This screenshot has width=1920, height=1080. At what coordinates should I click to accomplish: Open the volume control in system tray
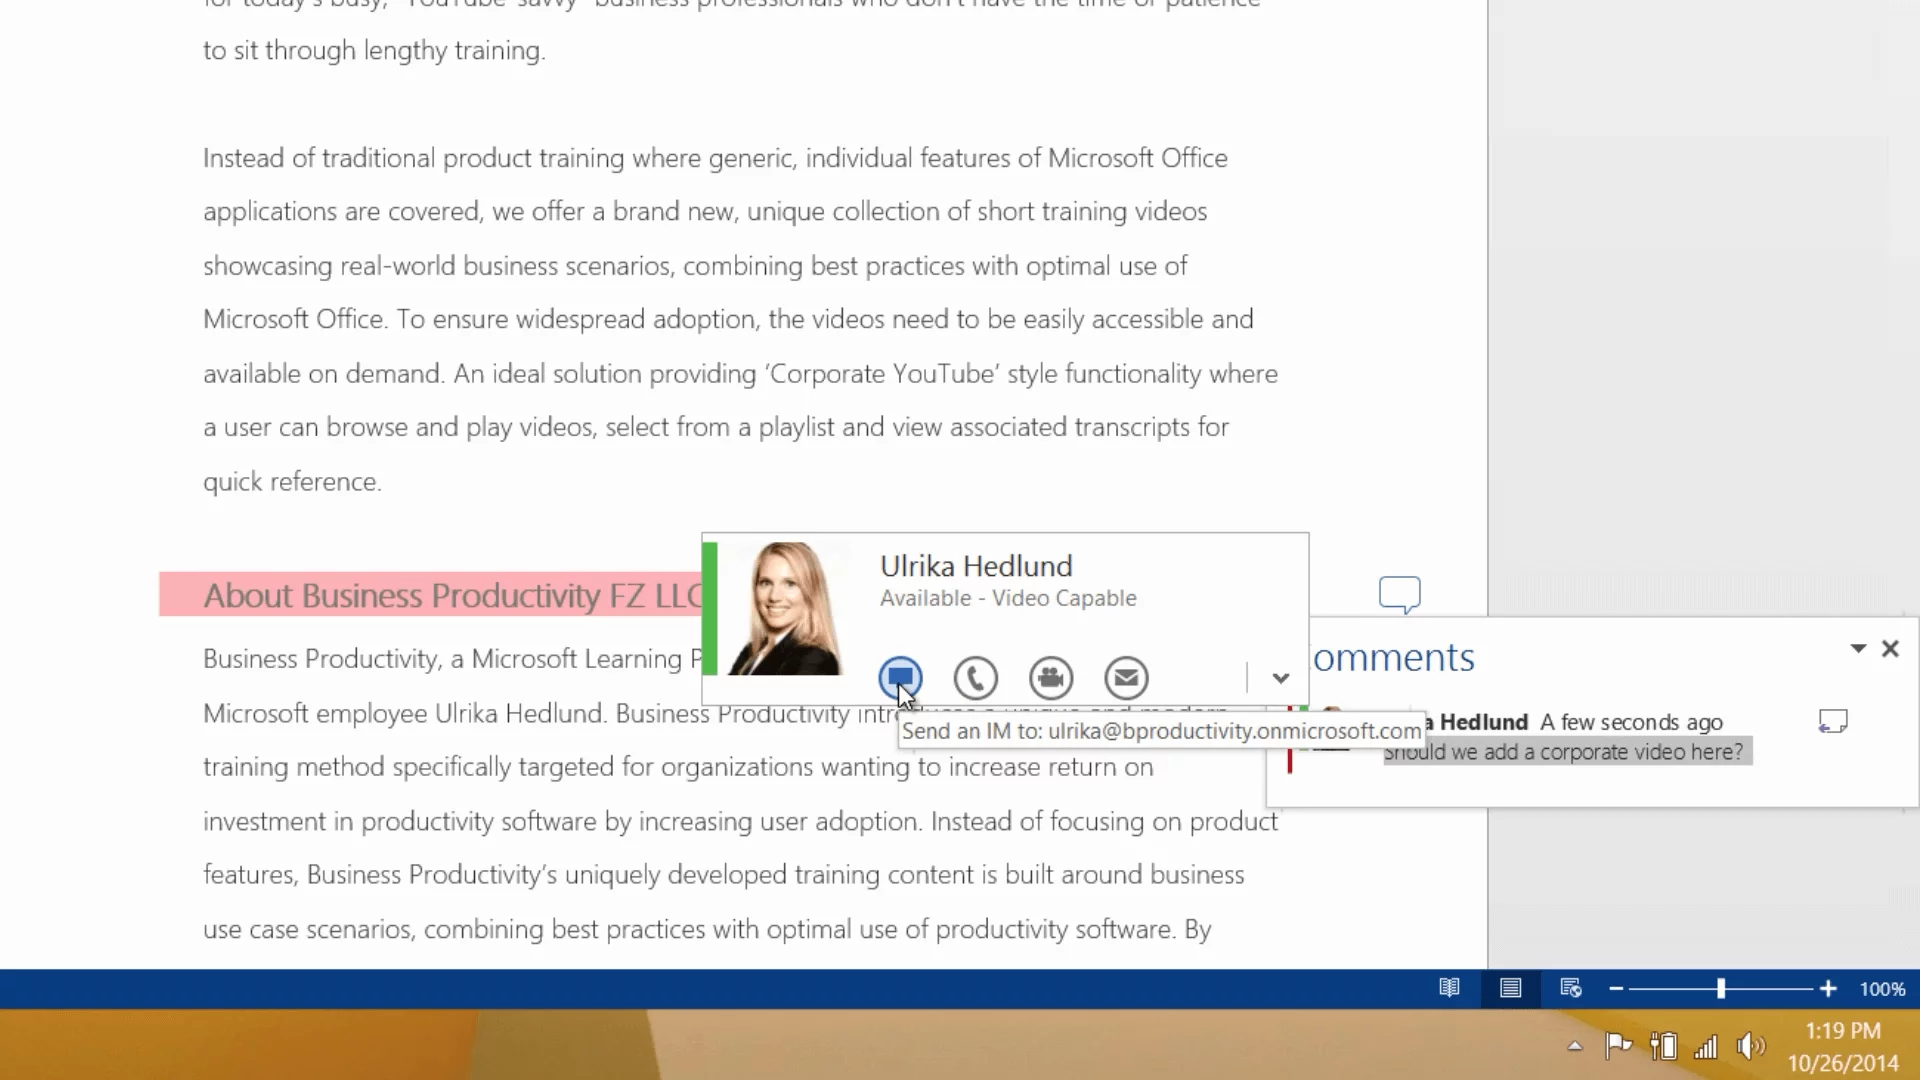pos(1750,1046)
